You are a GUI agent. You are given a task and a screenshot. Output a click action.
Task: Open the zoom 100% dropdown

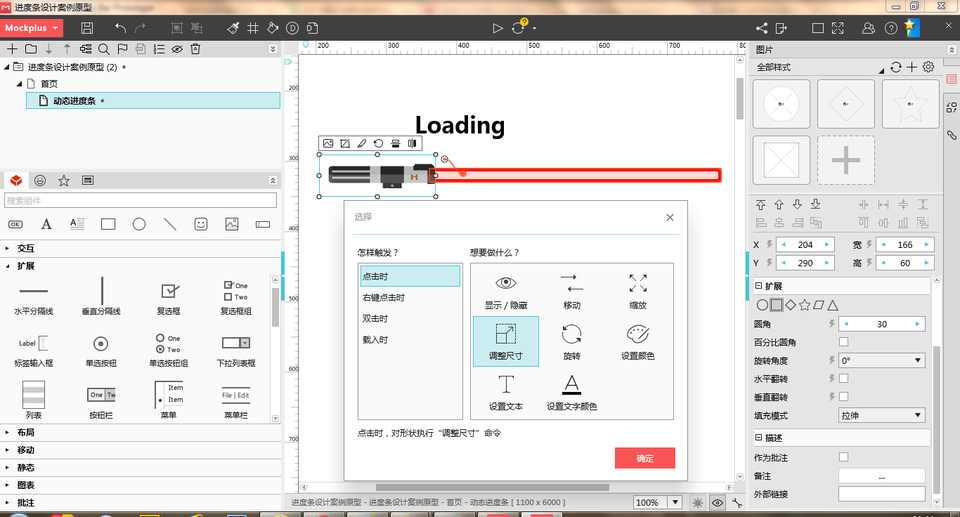[x=675, y=502]
